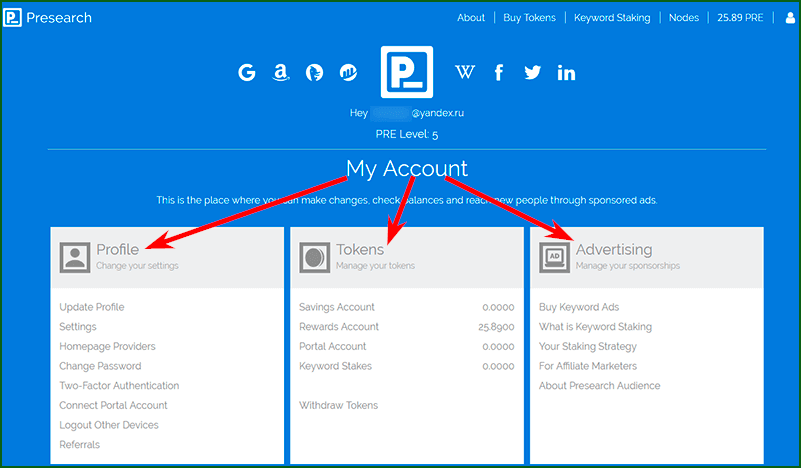Open the Savings Account link

coord(337,307)
